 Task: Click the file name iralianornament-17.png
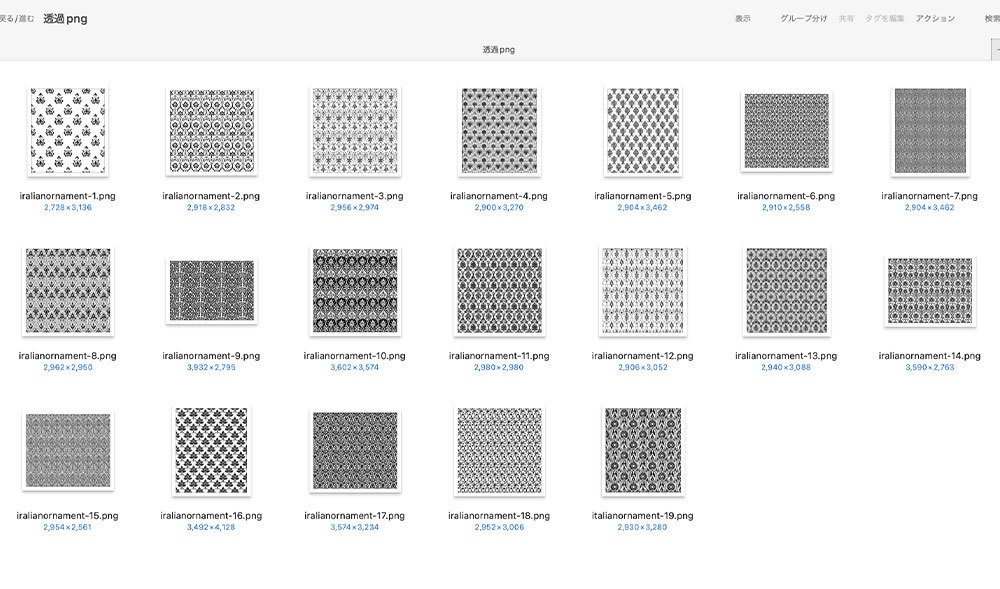point(355,516)
